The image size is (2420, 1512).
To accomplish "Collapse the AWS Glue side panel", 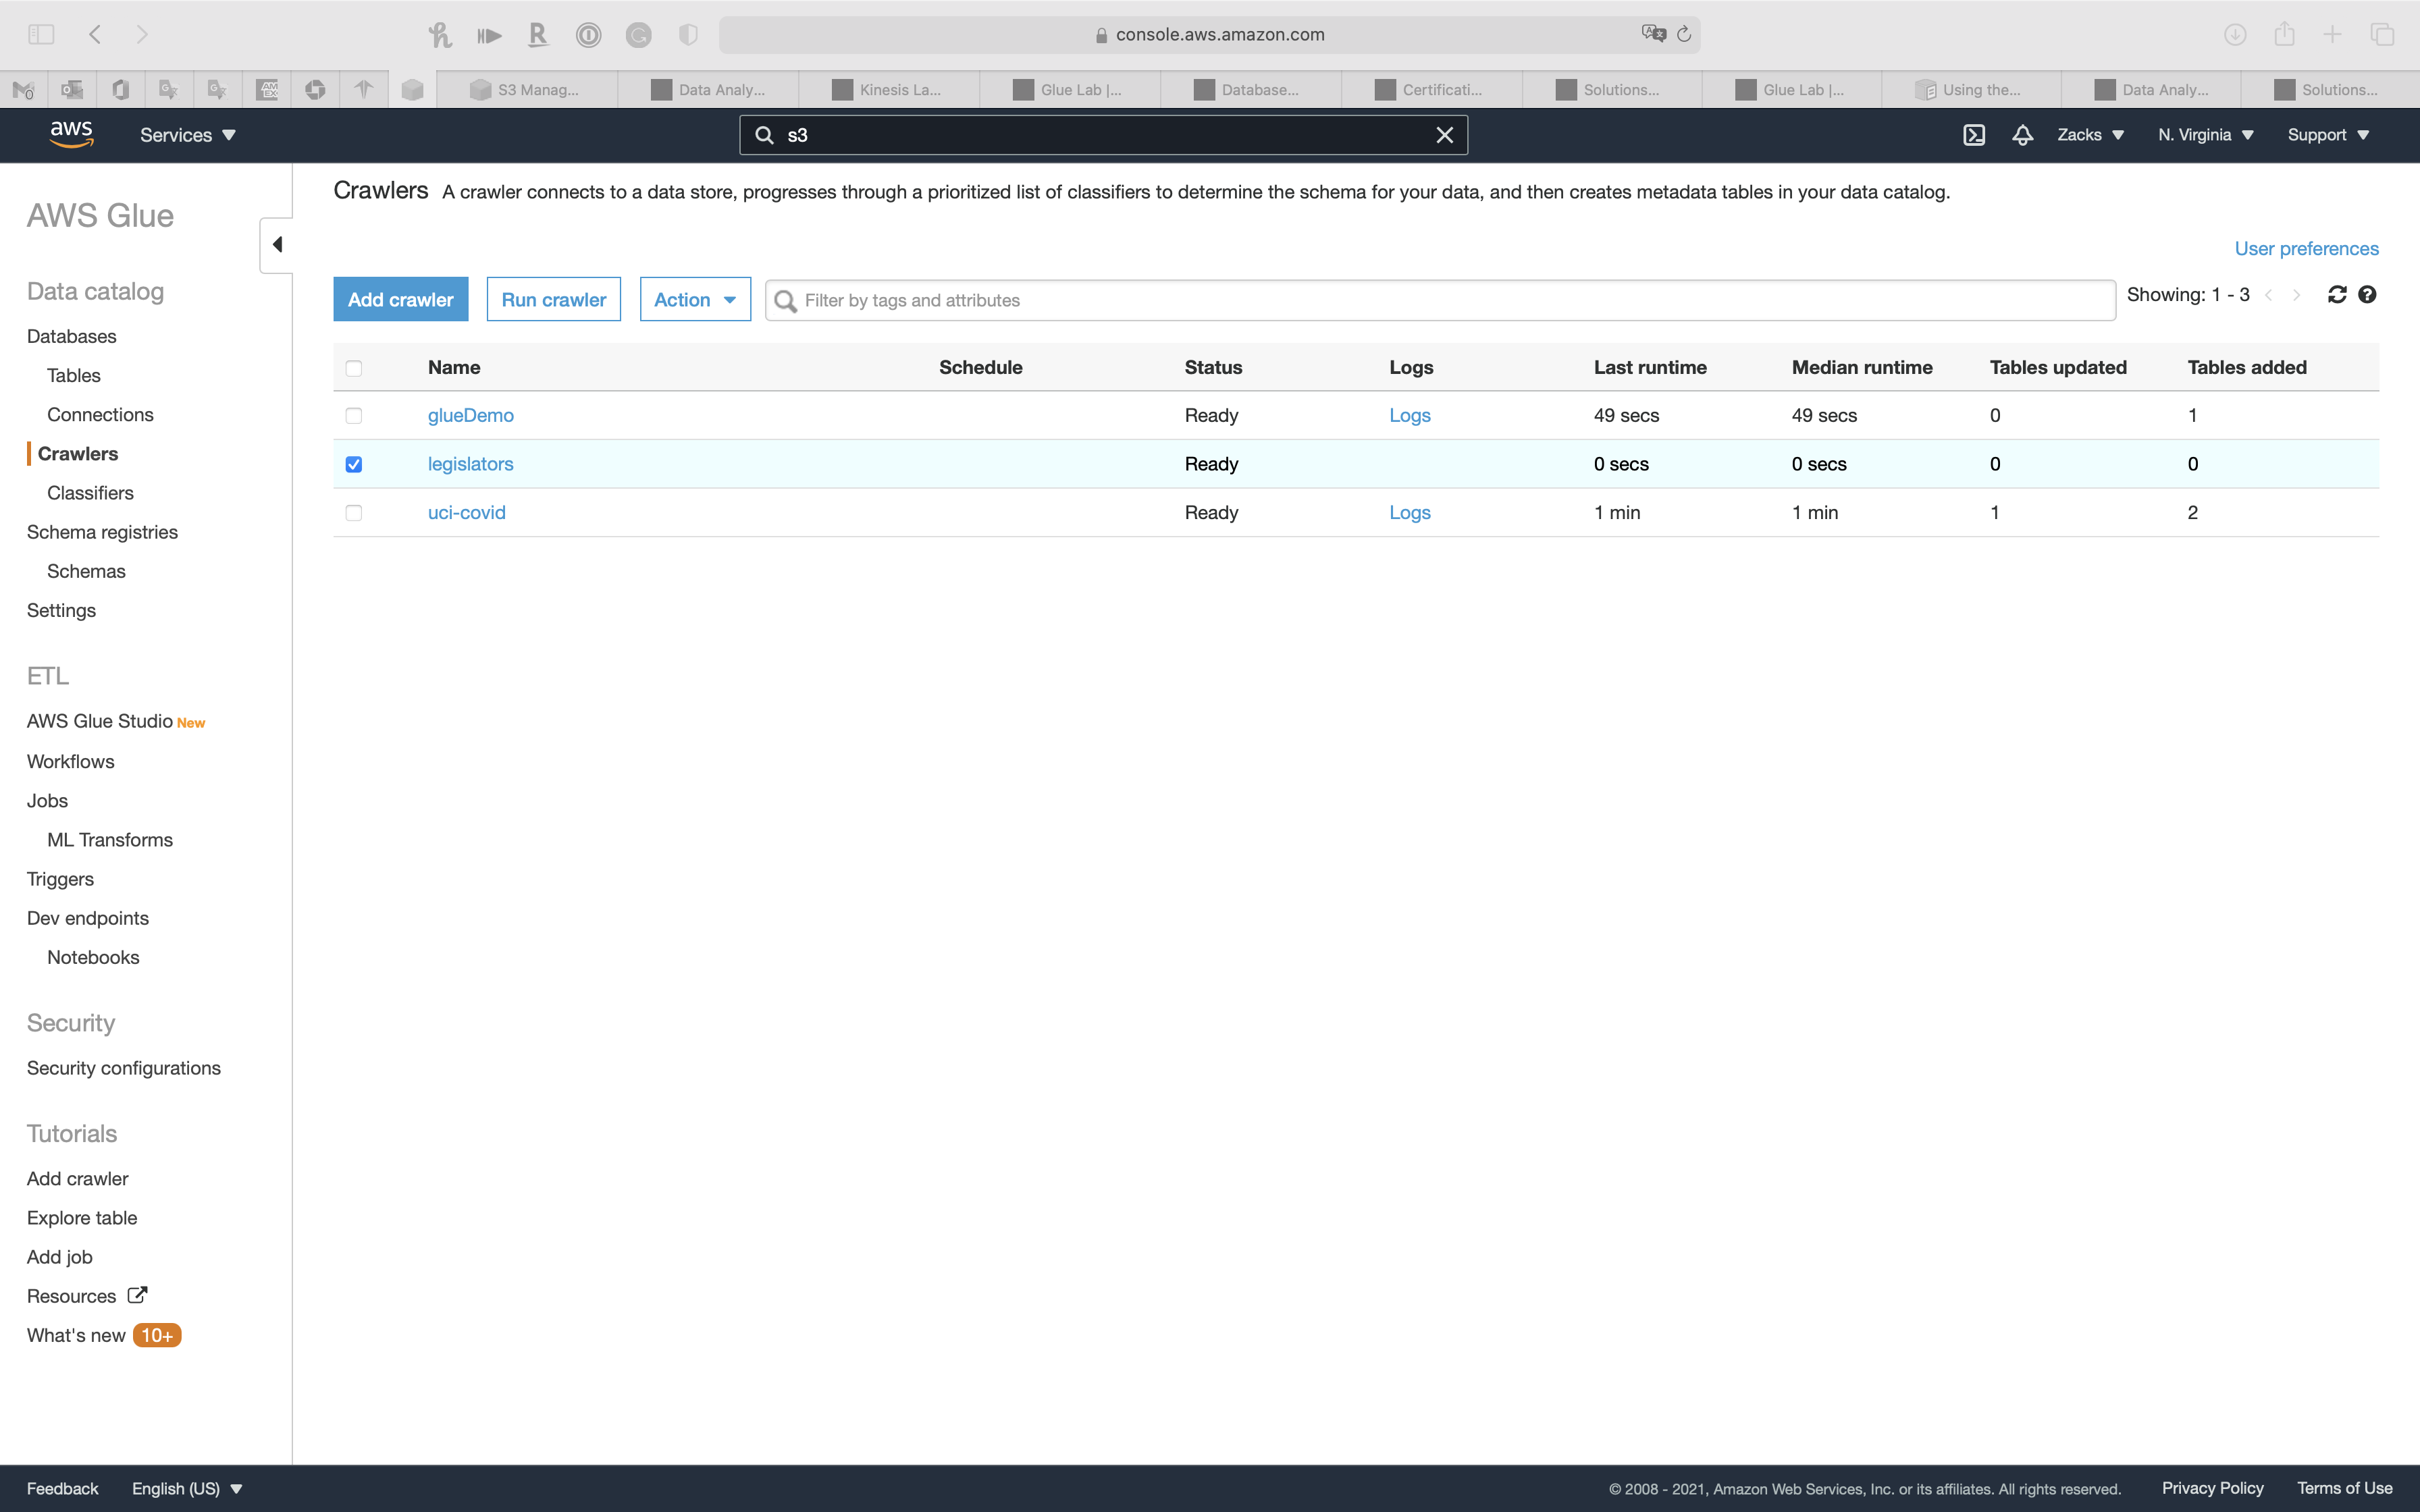I will (277, 245).
